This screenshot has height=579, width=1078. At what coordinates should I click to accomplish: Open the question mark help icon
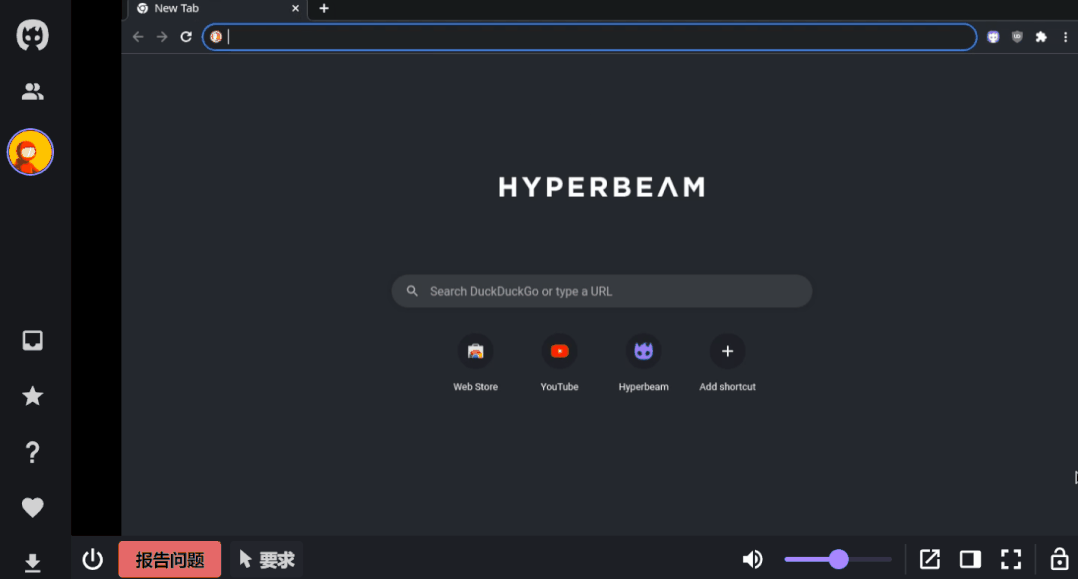point(32,452)
